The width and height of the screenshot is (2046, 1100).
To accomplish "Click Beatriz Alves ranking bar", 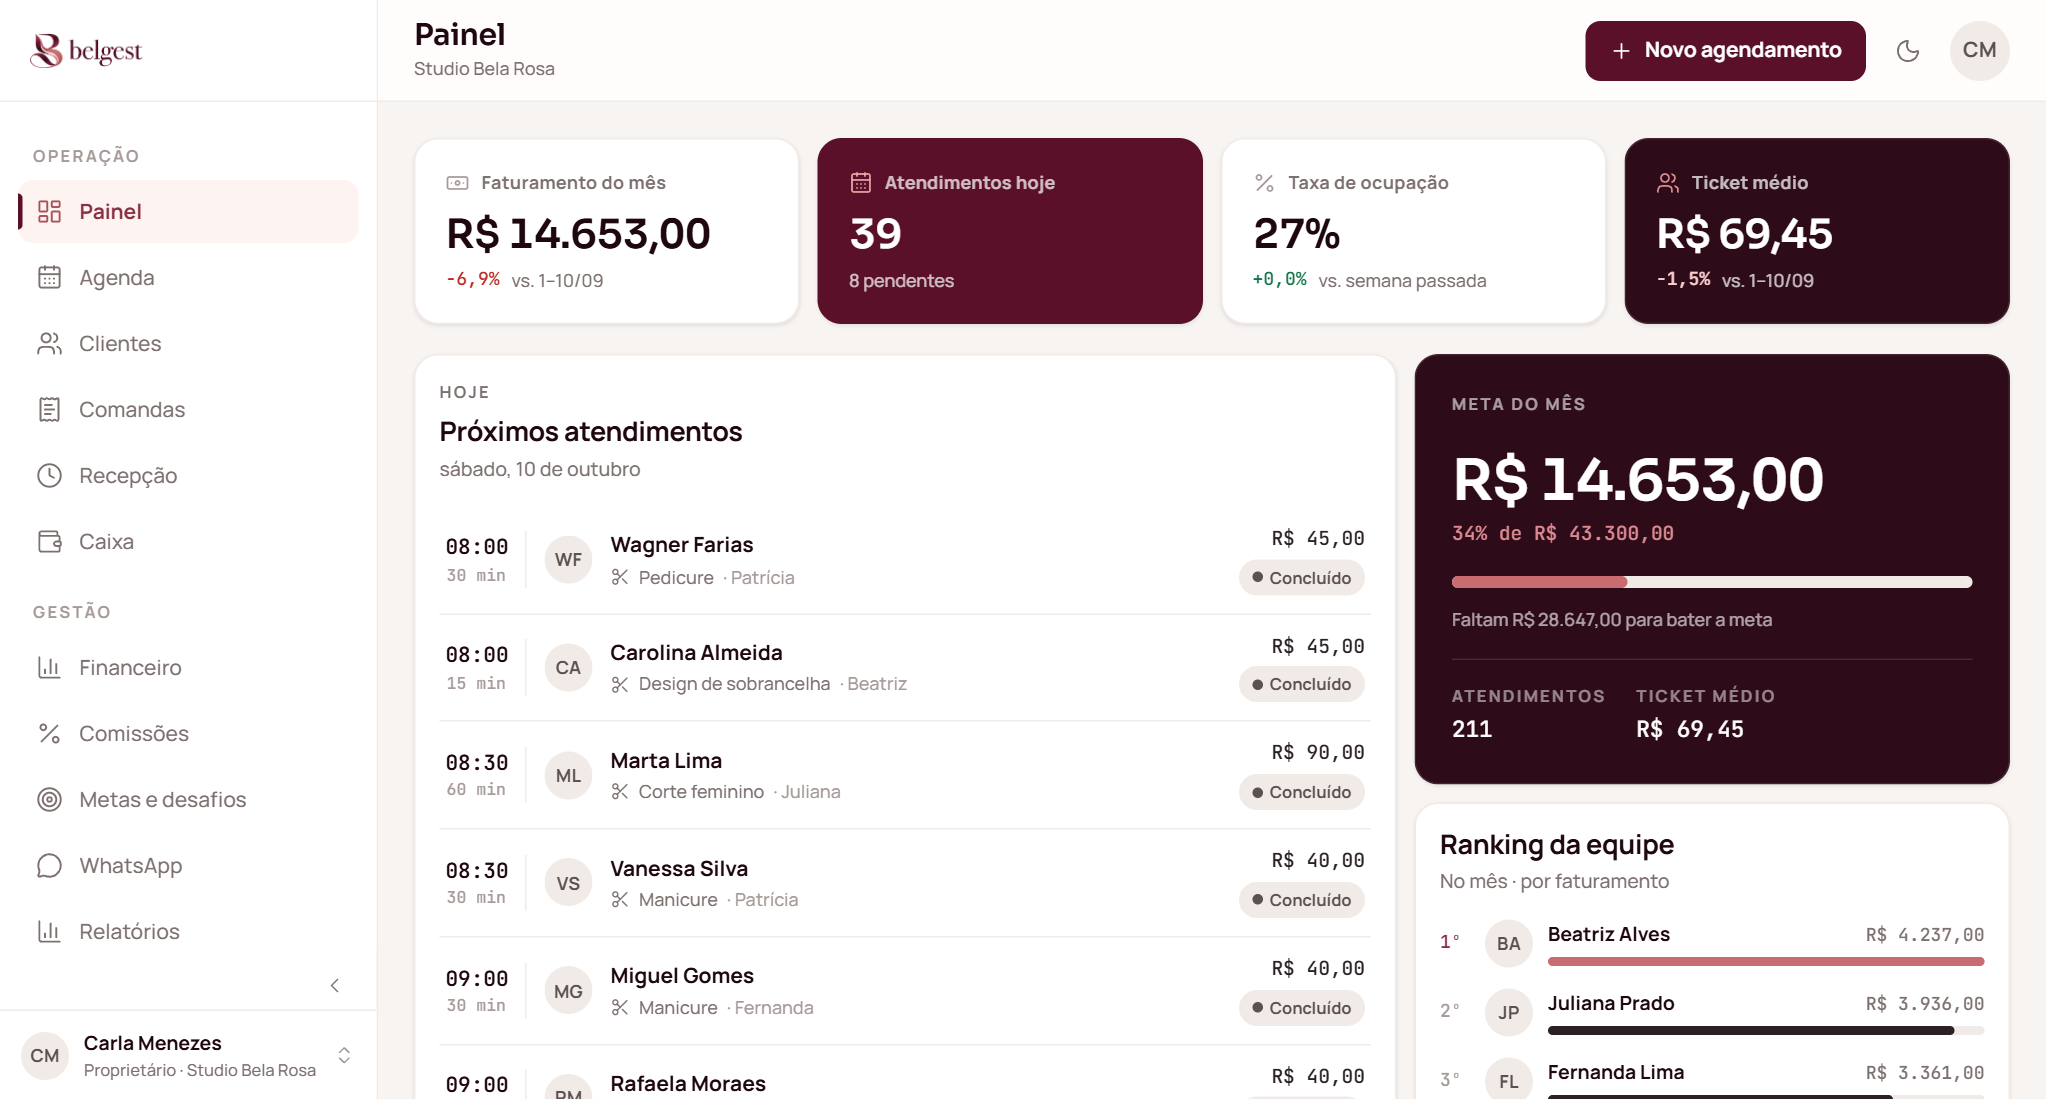I will pos(1765,961).
